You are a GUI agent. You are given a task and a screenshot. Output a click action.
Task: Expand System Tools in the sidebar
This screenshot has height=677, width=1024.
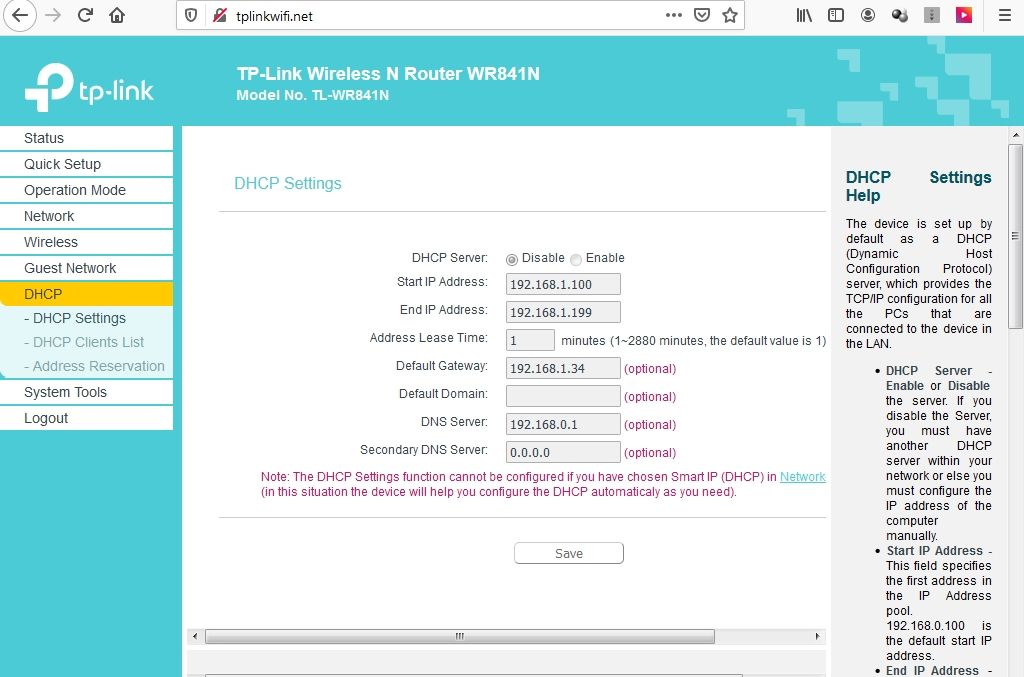(86, 392)
